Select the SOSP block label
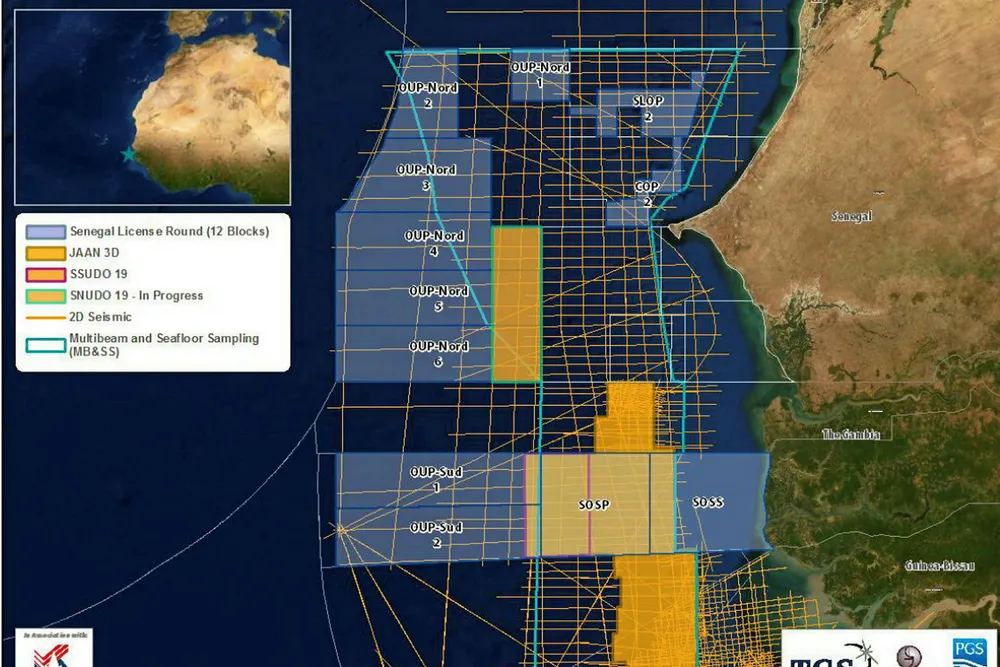Viewport: 1000px width, 667px height. [x=594, y=506]
